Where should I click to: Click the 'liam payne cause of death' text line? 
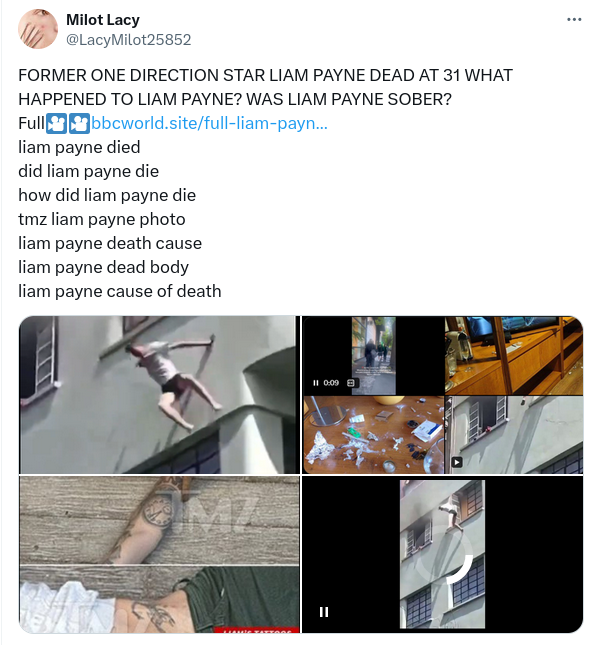click(x=120, y=291)
